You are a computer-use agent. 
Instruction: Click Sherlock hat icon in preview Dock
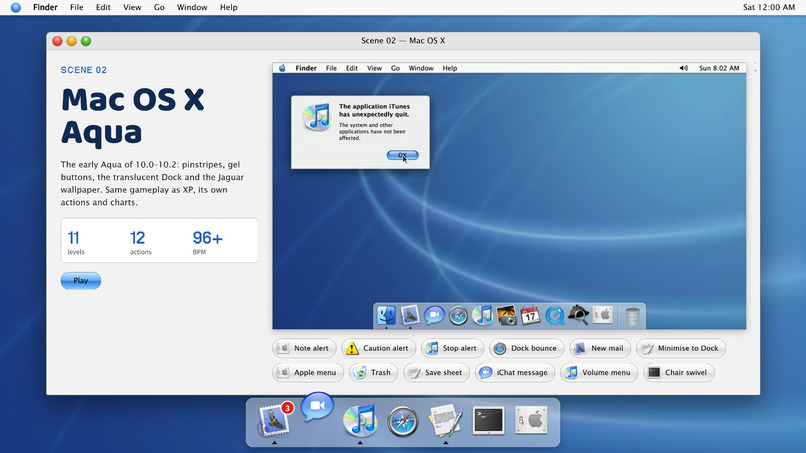point(578,315)
